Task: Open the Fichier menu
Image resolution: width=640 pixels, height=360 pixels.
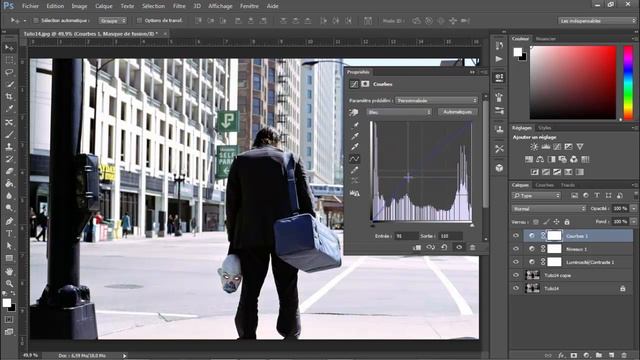Action: pos(30,6)
